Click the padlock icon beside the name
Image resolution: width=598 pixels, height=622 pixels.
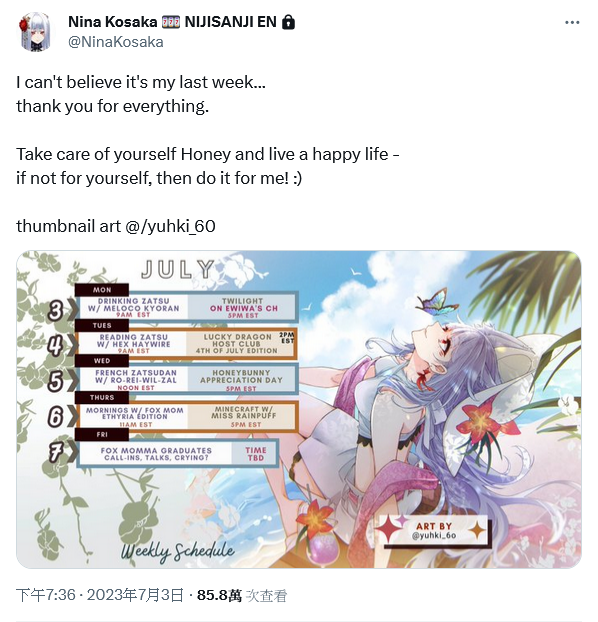[x=288, y=22]
